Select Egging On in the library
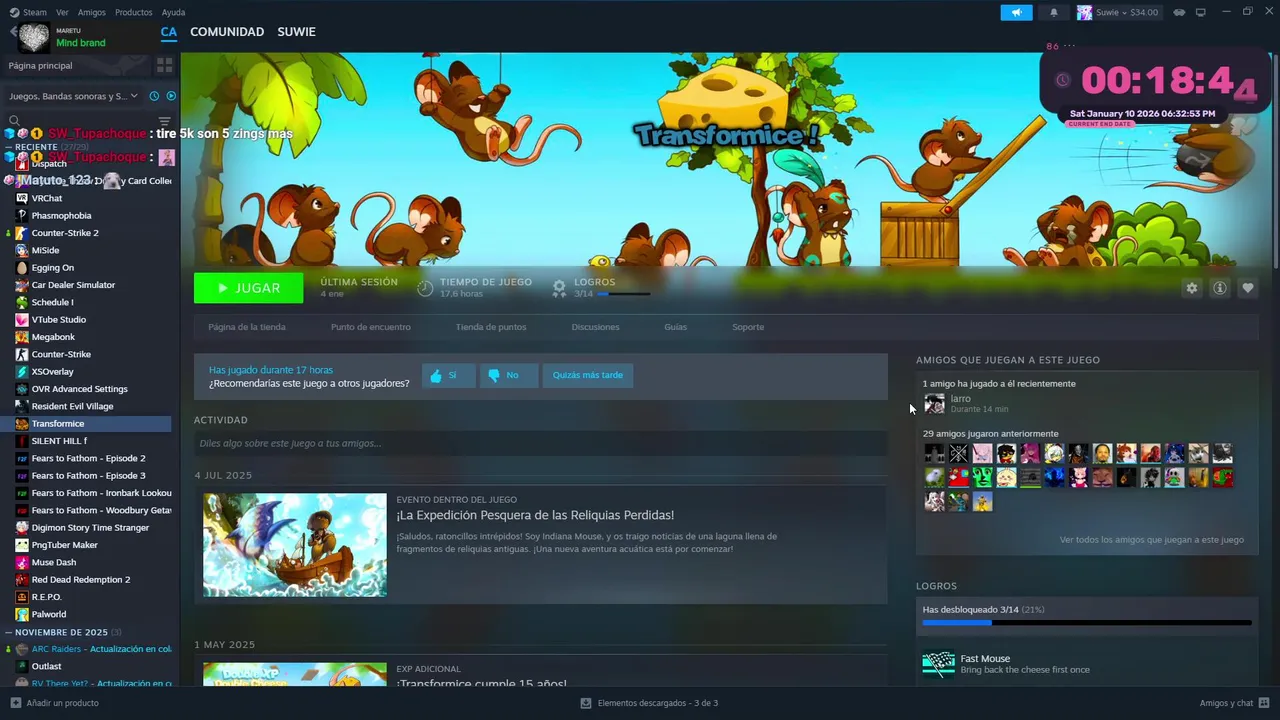The height and width of the screenshot is (720, 1280). click(52, 267)
